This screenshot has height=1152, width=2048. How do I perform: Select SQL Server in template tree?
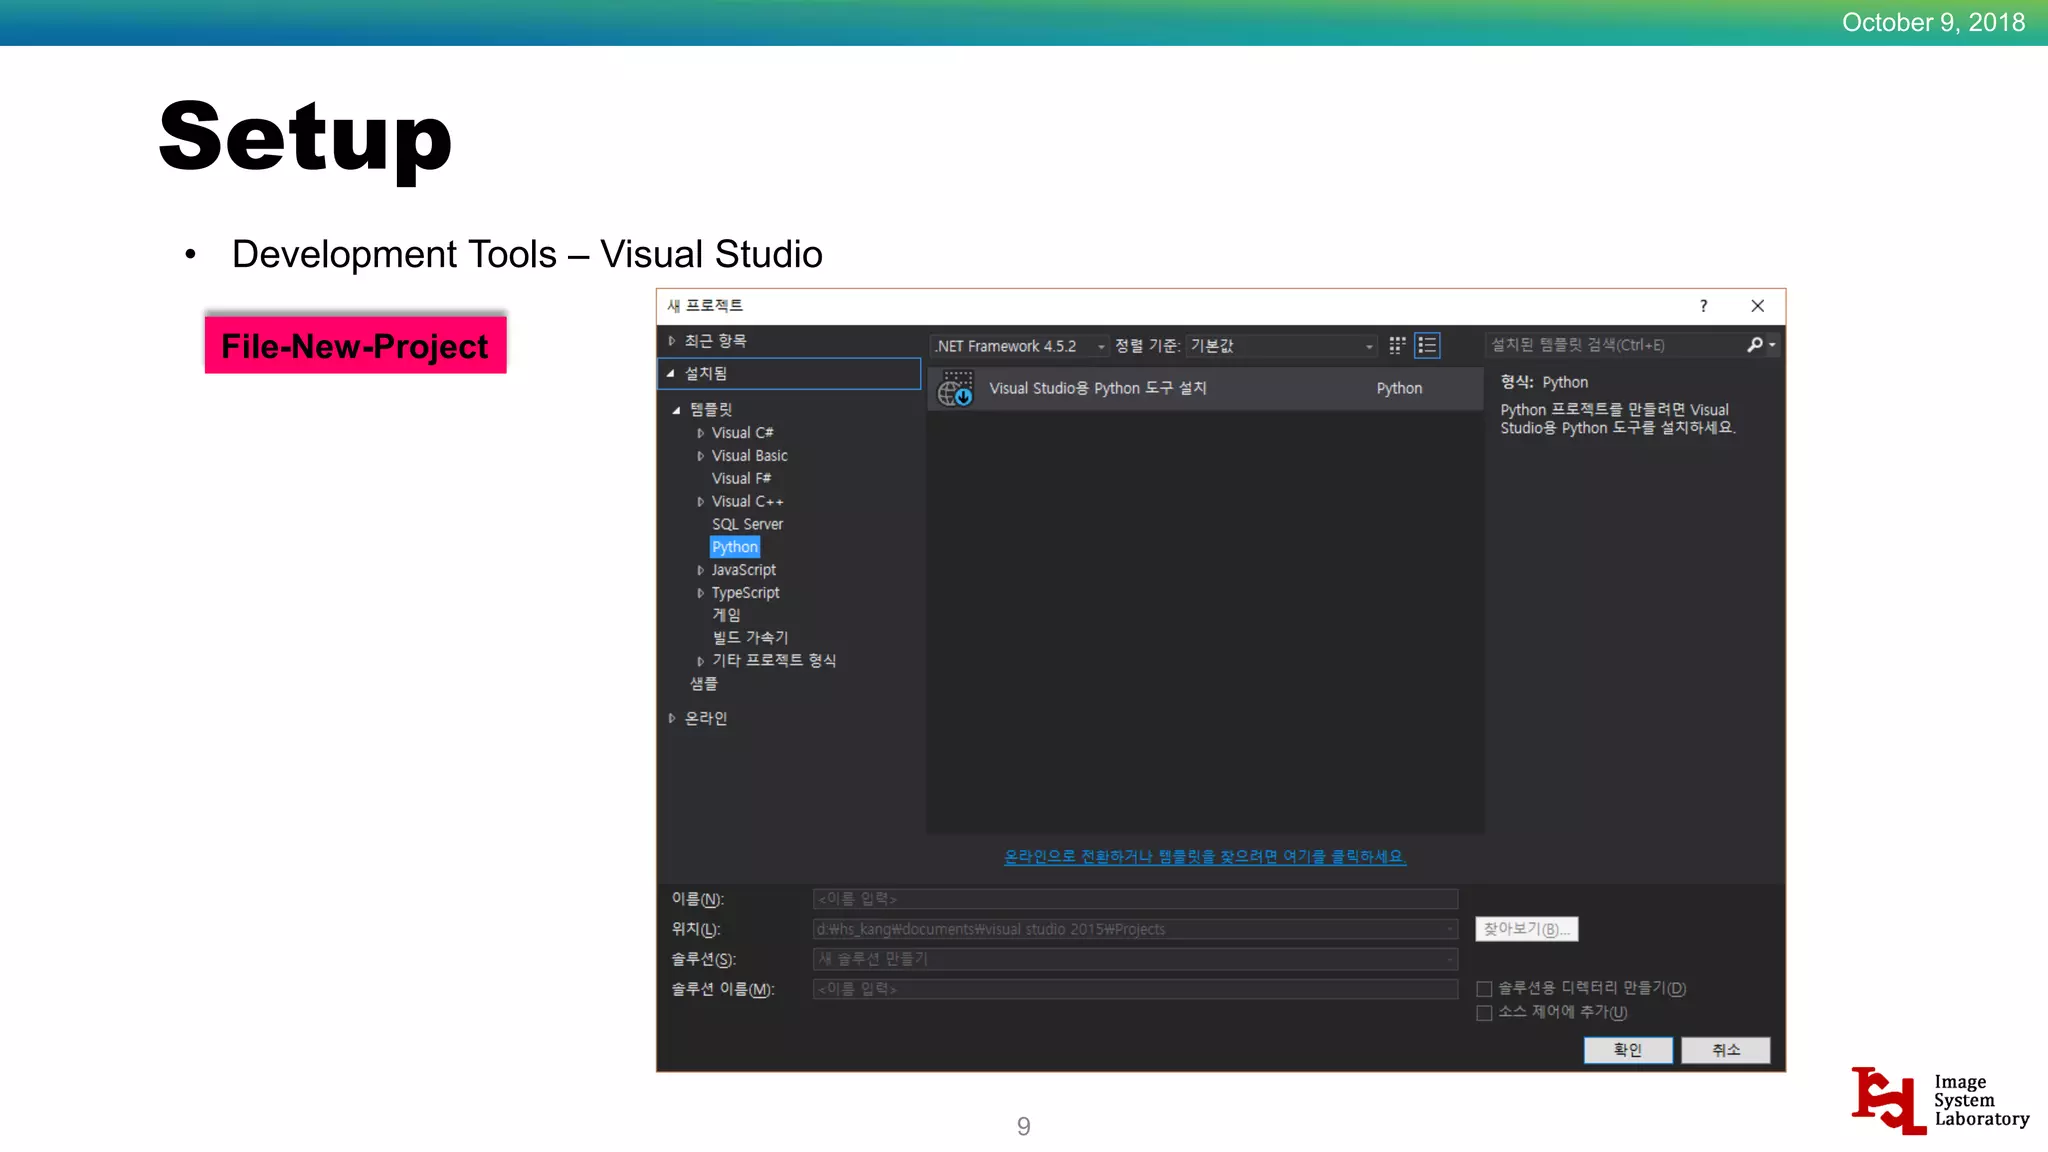pyautogui.click(x=747, y=524)
